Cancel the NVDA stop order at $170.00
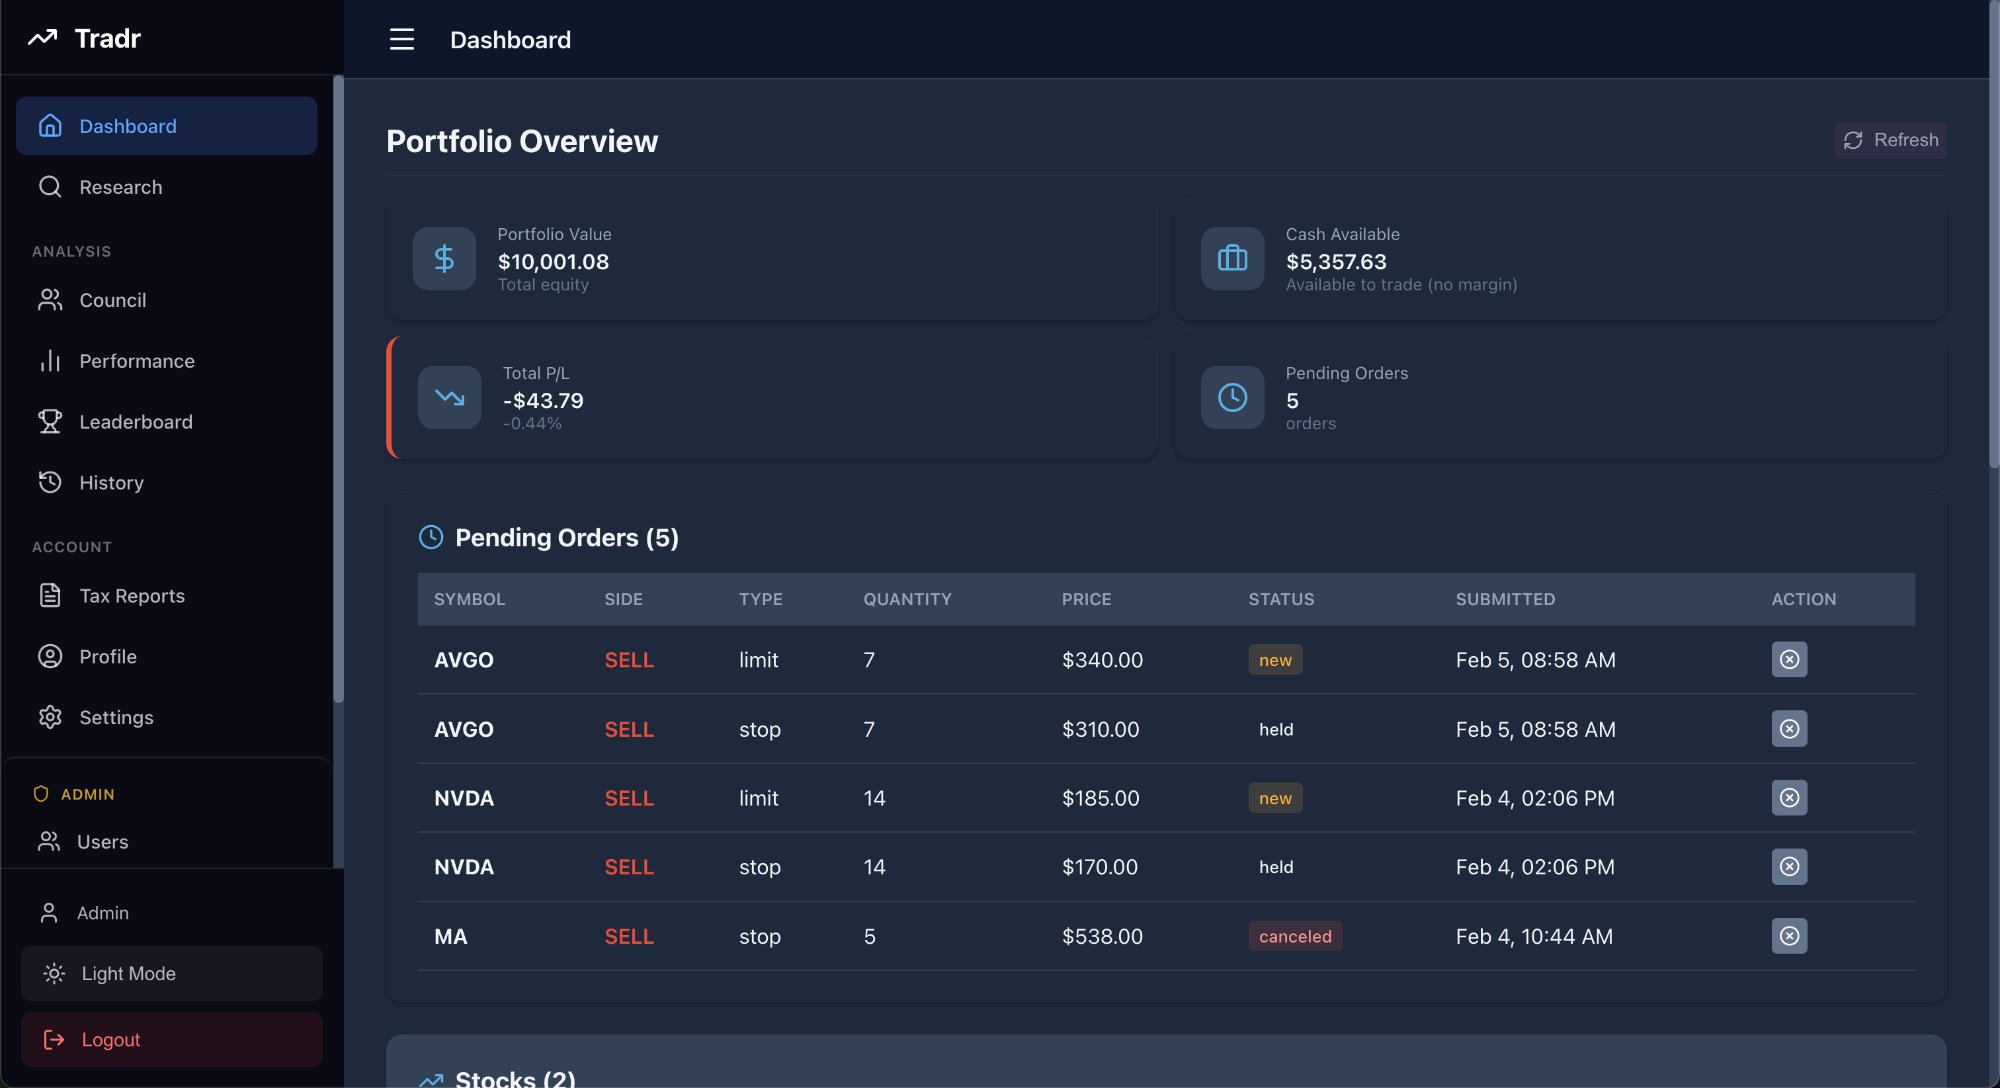Screen dimensions: 2000x1088 [x=1789, y=867]
